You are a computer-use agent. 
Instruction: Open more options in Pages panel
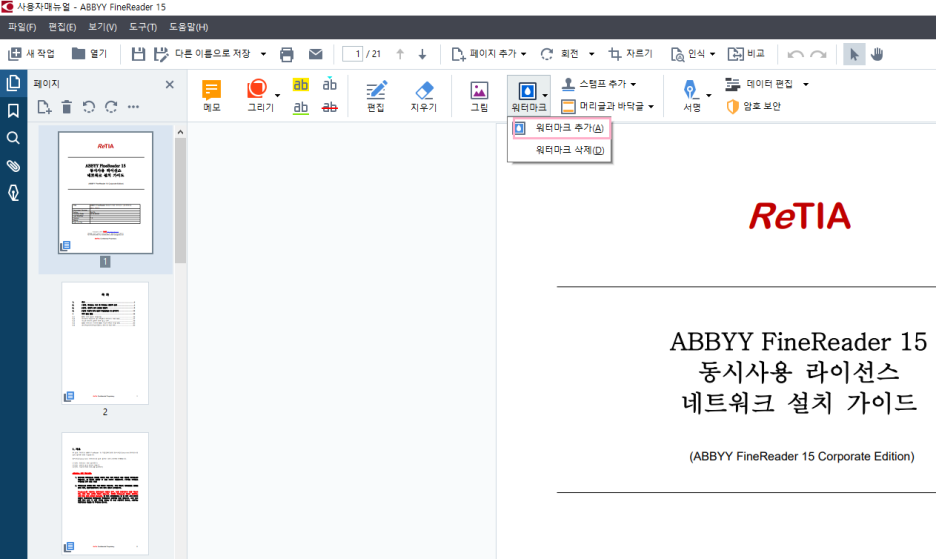click(x=133, y=107)
